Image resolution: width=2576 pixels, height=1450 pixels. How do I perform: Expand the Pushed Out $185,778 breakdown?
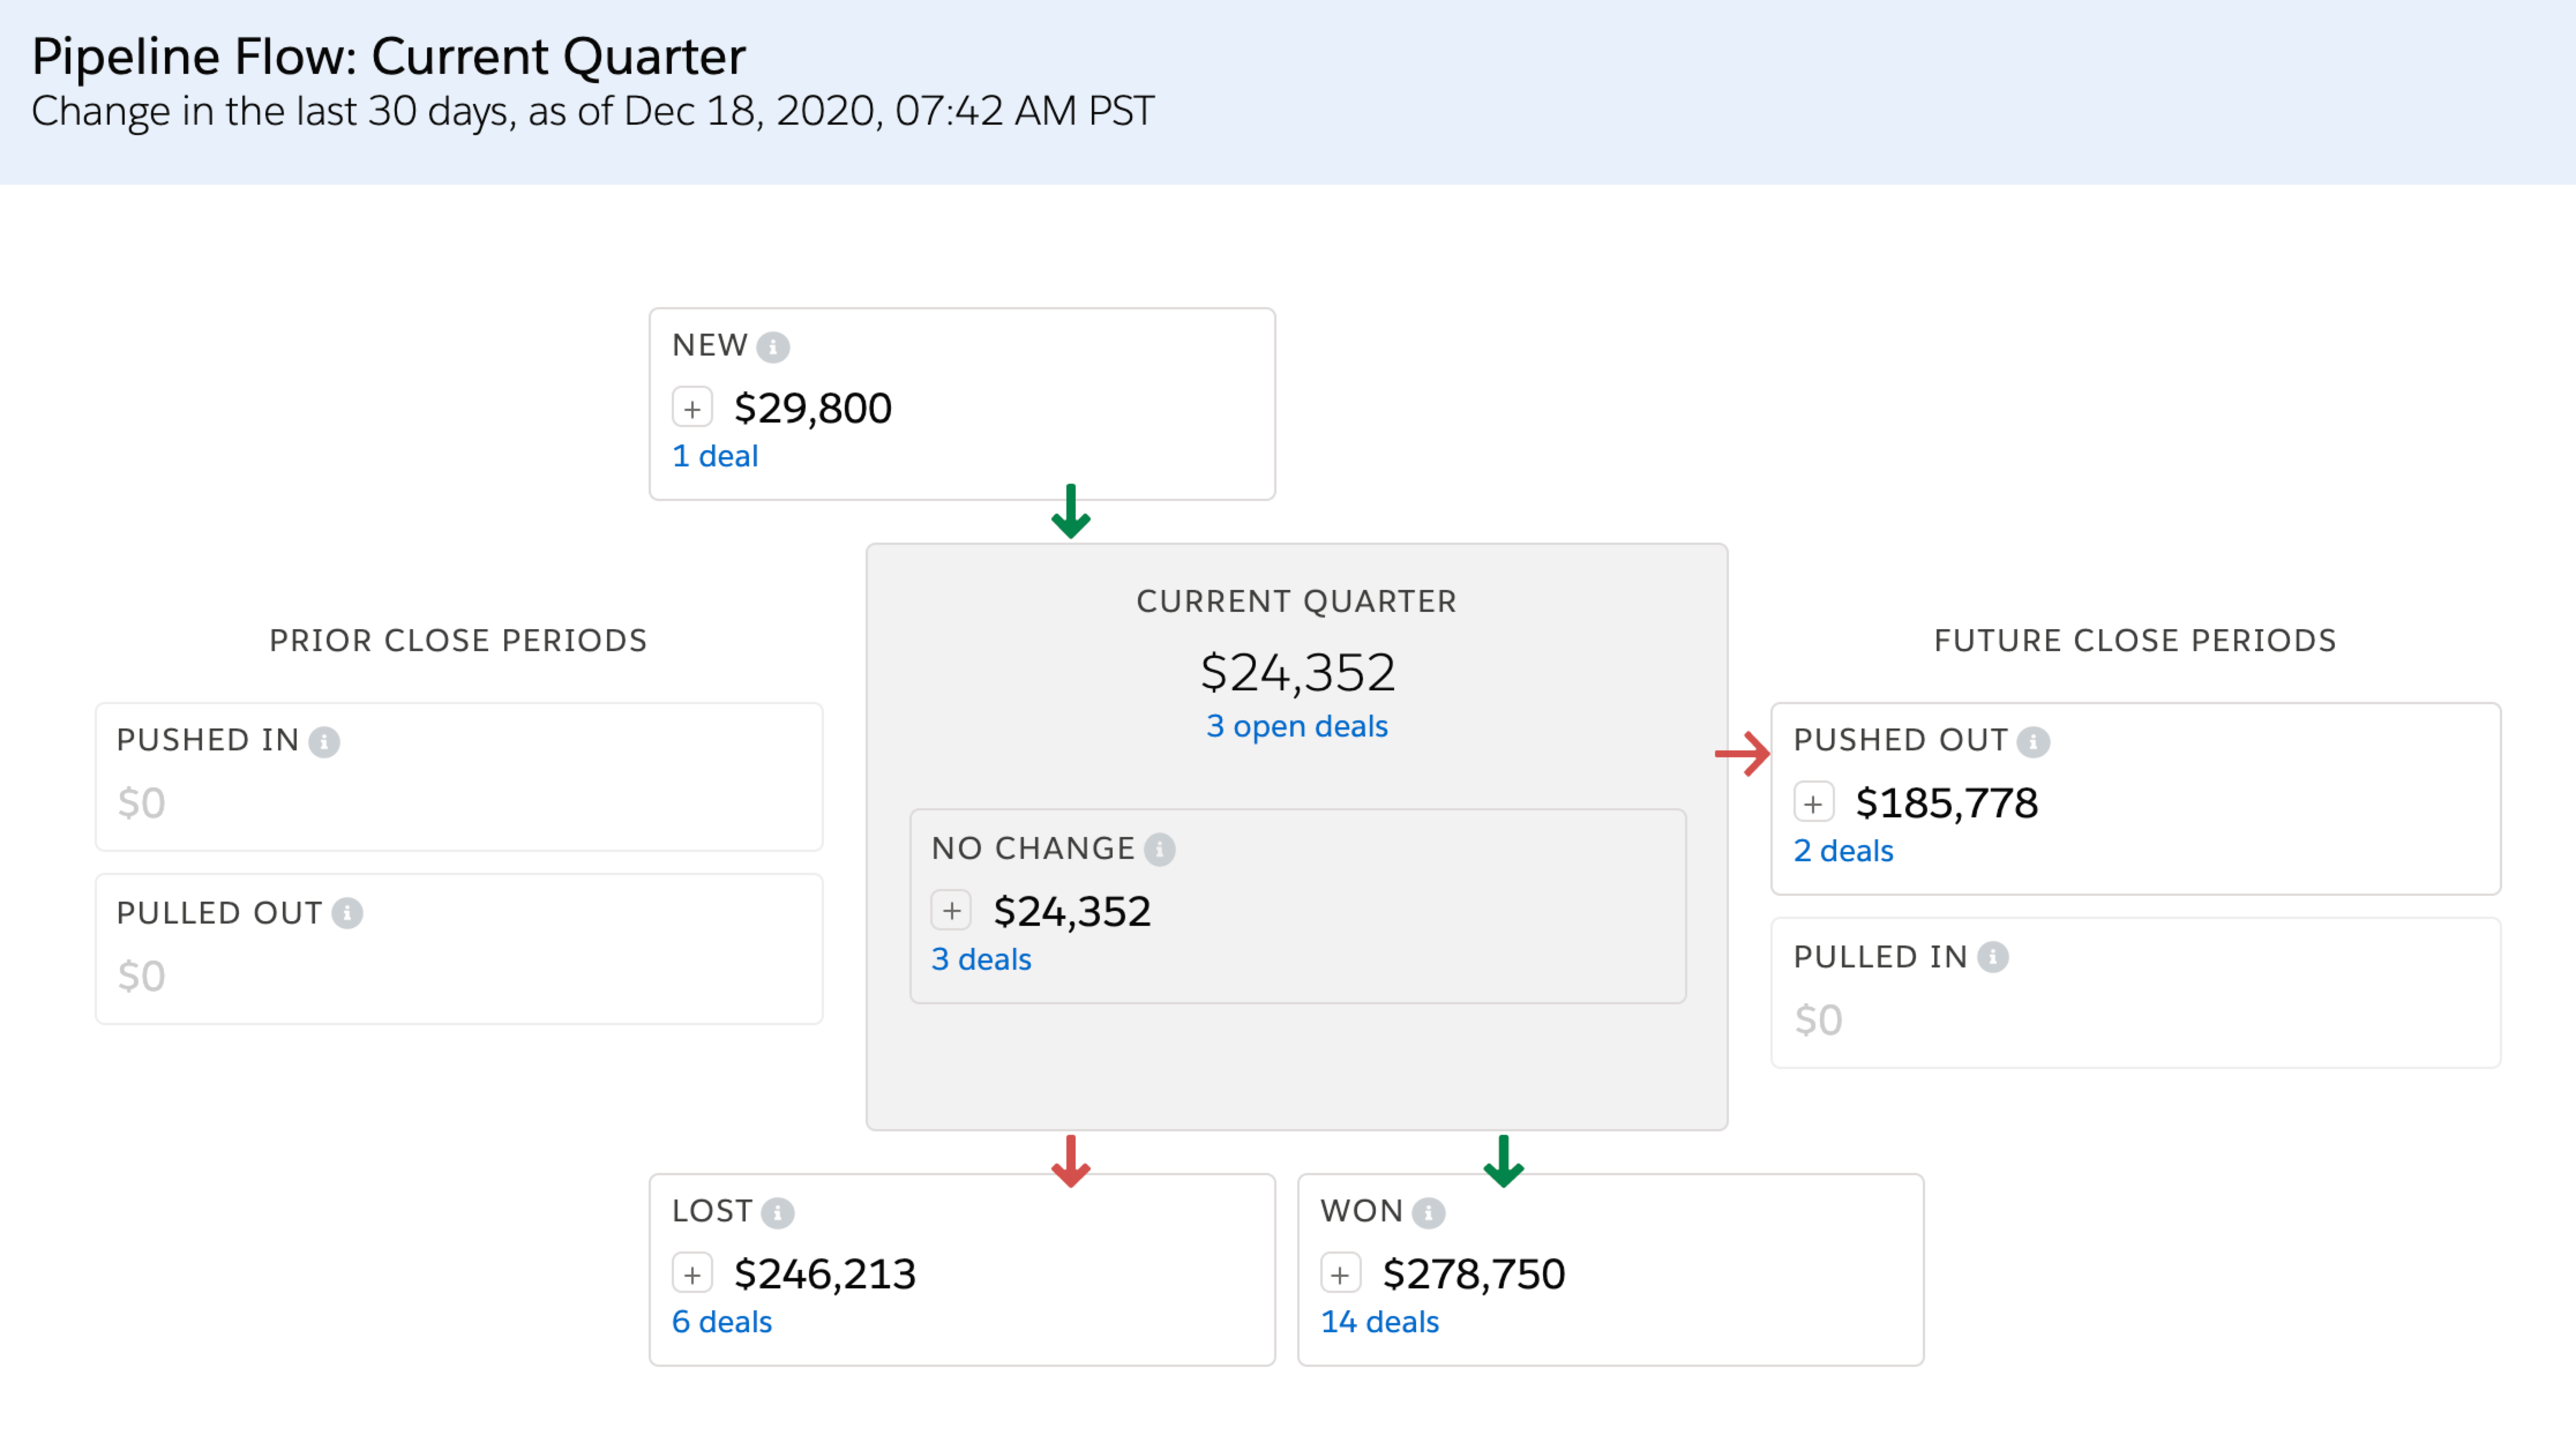coord(1813,803)
